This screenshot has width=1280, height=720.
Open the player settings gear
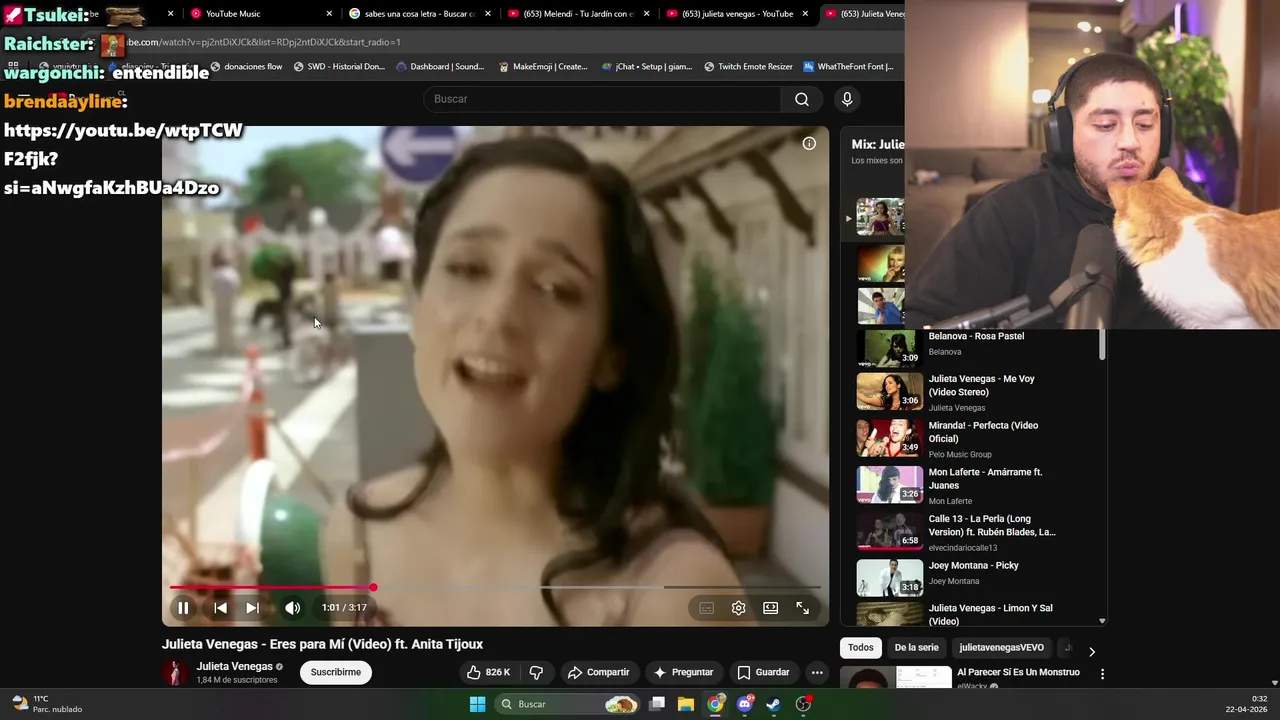click(x=738, y=608)
